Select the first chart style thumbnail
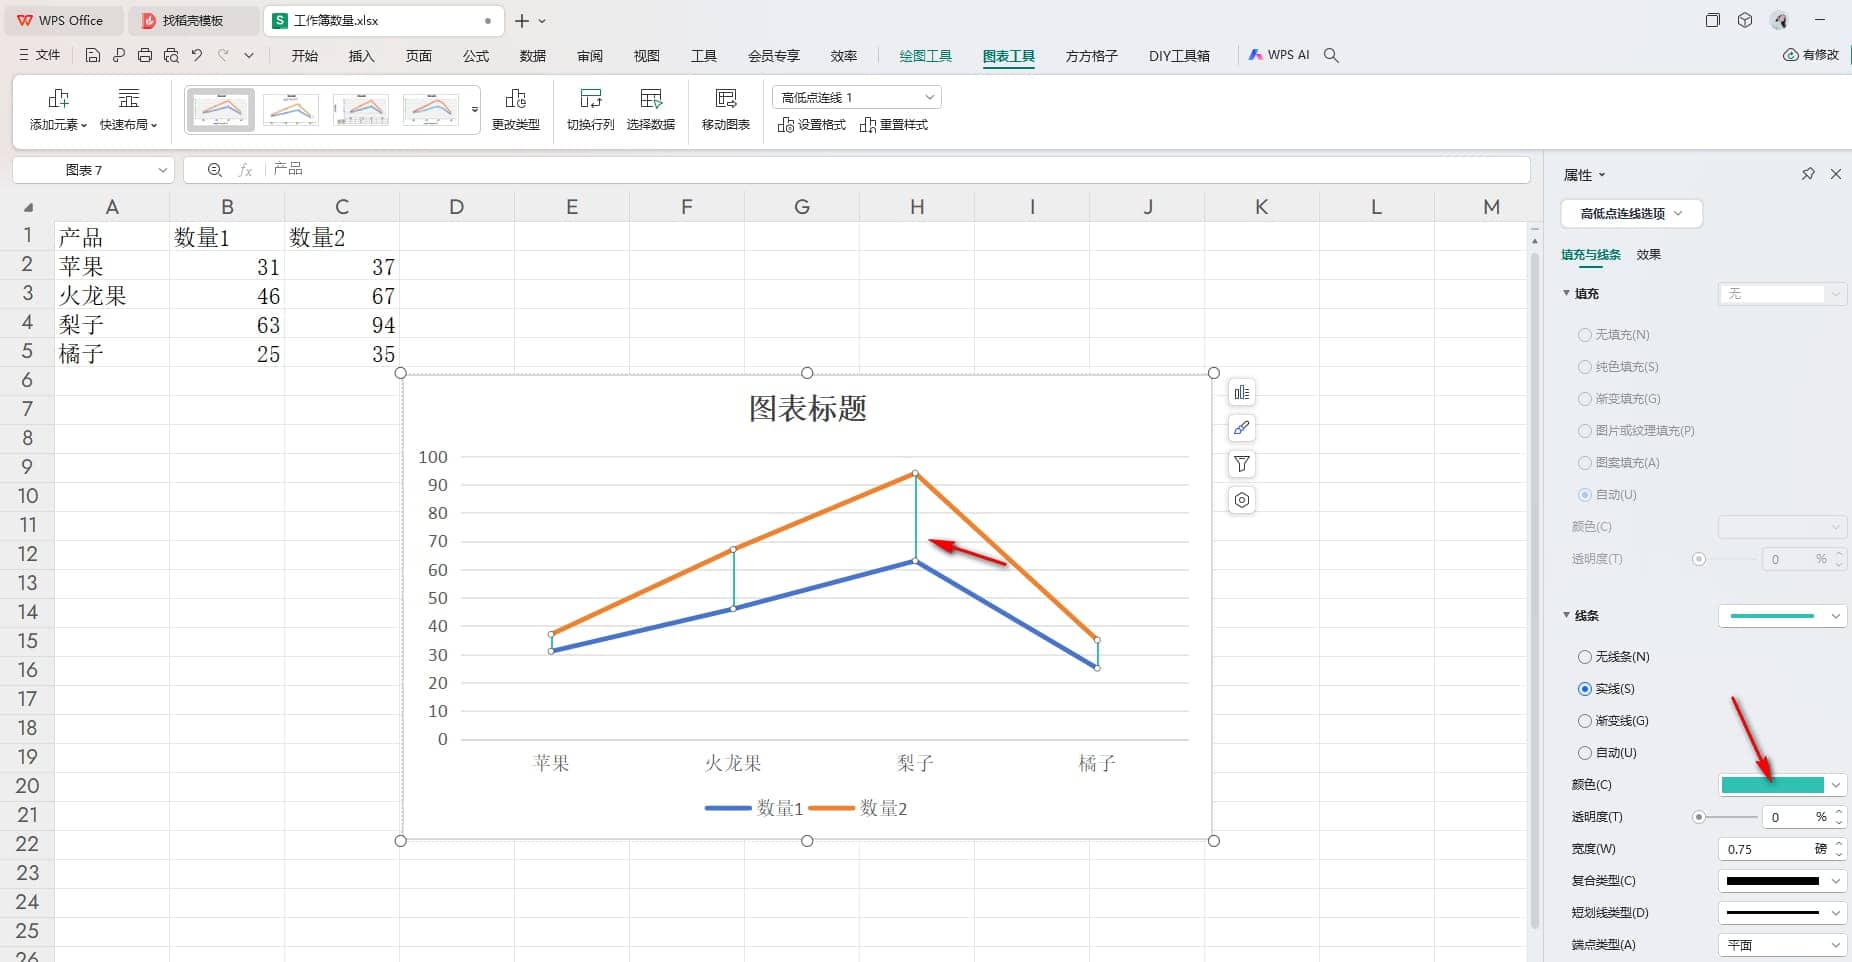 click(x=221, y=109)
